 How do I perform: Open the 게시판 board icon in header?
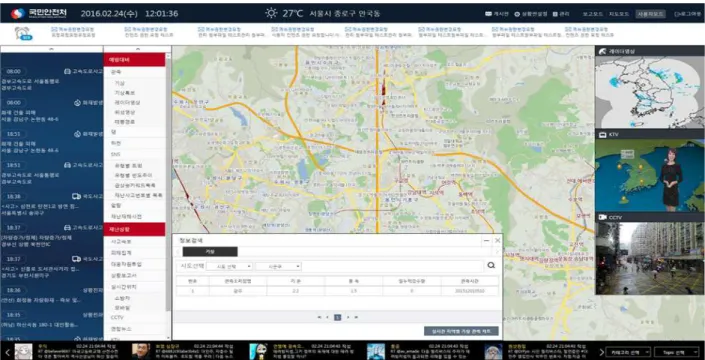click(488, 14)
